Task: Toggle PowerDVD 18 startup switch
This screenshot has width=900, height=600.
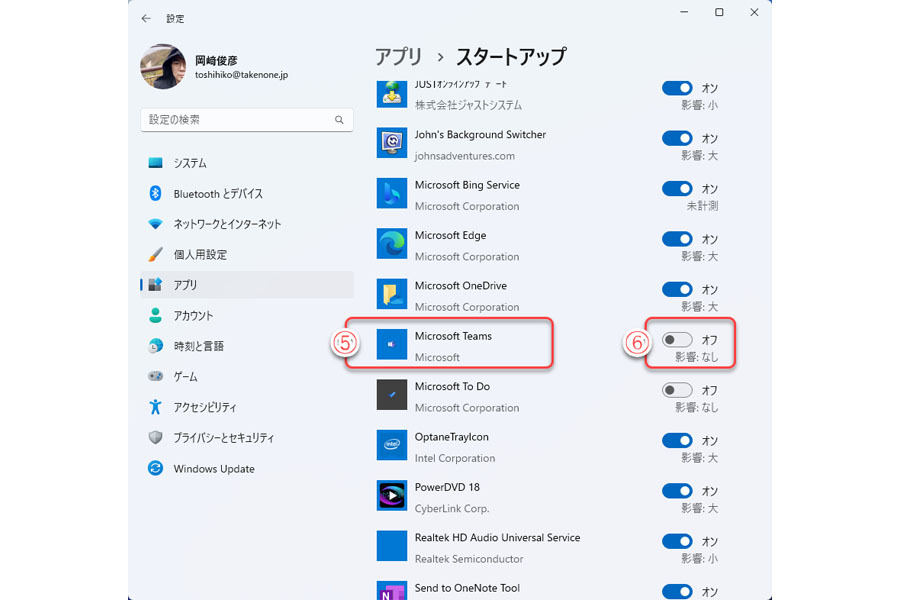Action: pos(677,491)
